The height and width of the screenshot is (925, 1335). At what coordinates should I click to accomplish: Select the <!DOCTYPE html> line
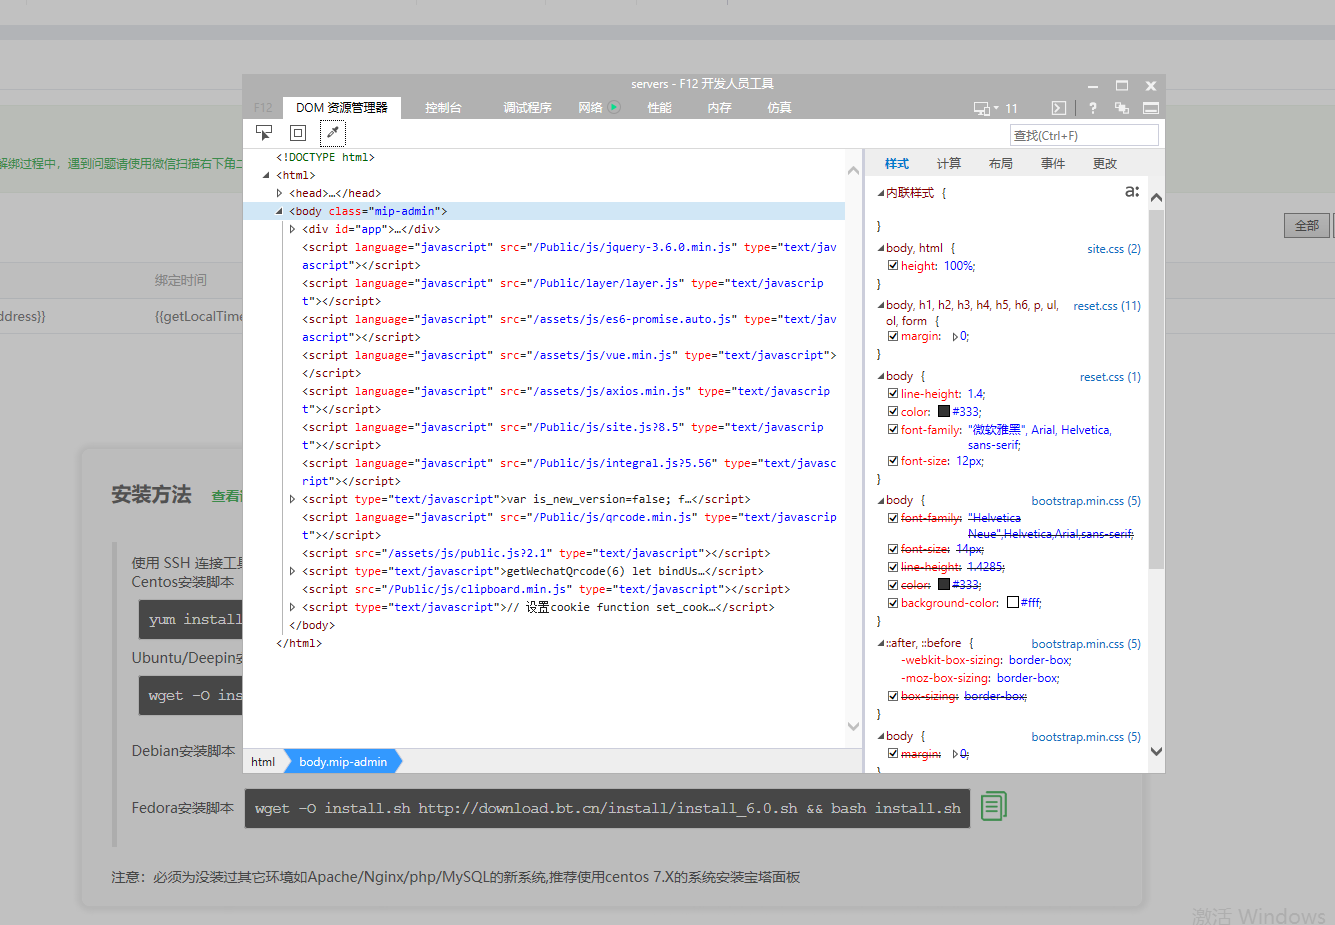325,157
